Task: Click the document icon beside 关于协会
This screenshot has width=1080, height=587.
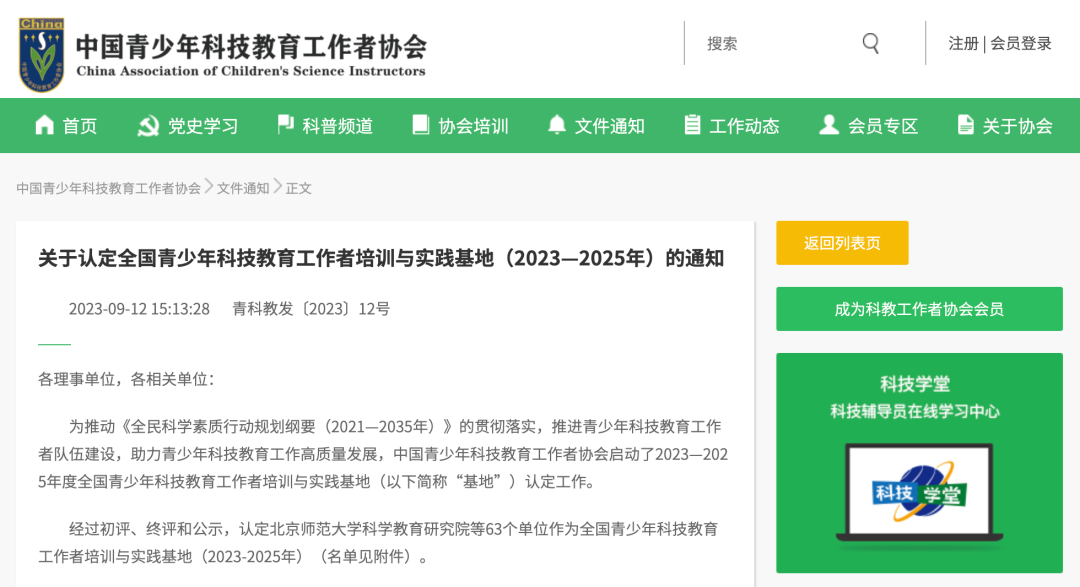Action: (966, 125)
